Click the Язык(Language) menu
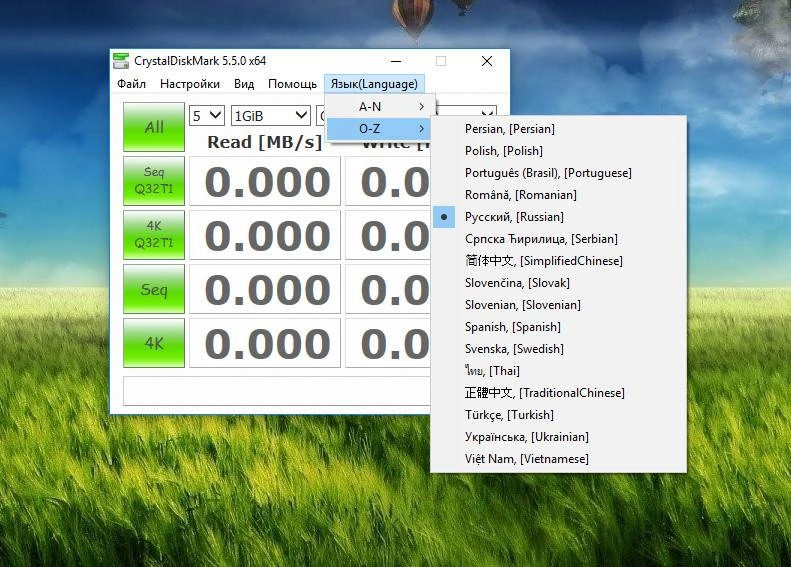Image resolution: width=791 pixels, height=567 pixels. pyautogui.click(x=374, y=84)
